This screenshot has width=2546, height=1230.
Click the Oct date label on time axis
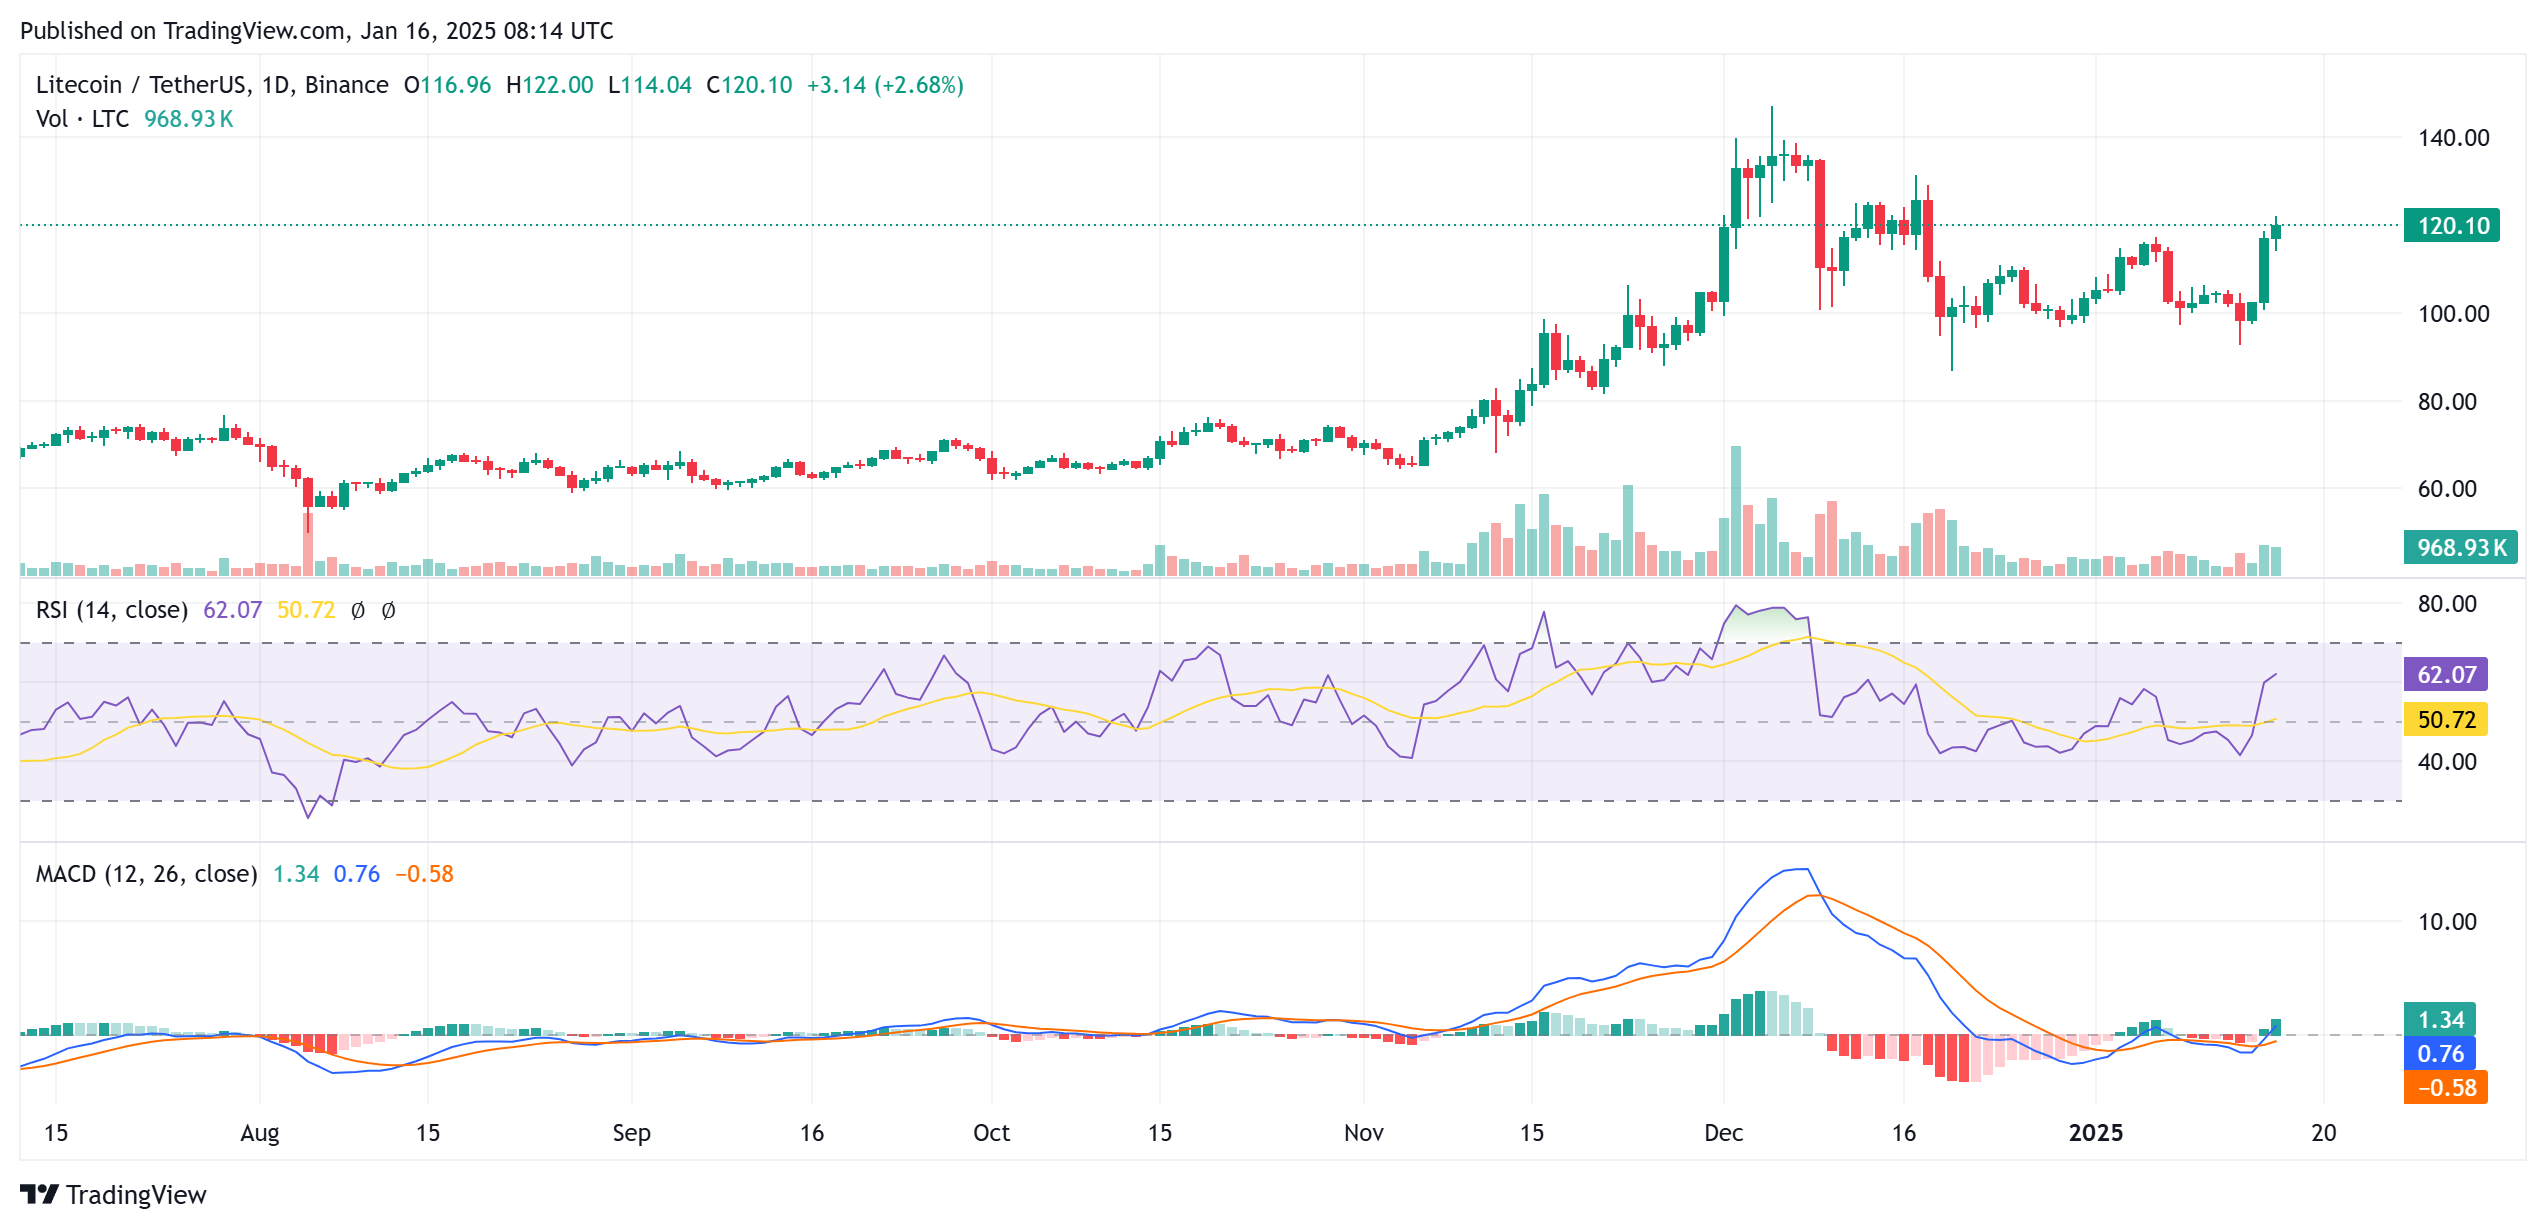(991, 1133)
